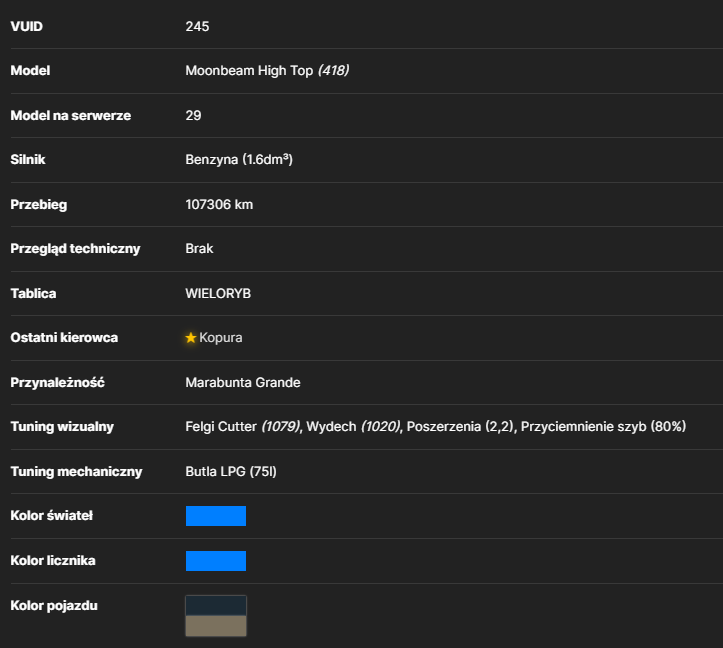
Task: Click the Felgi Cutter (1079) entry
Action: (x=243, y=427)
